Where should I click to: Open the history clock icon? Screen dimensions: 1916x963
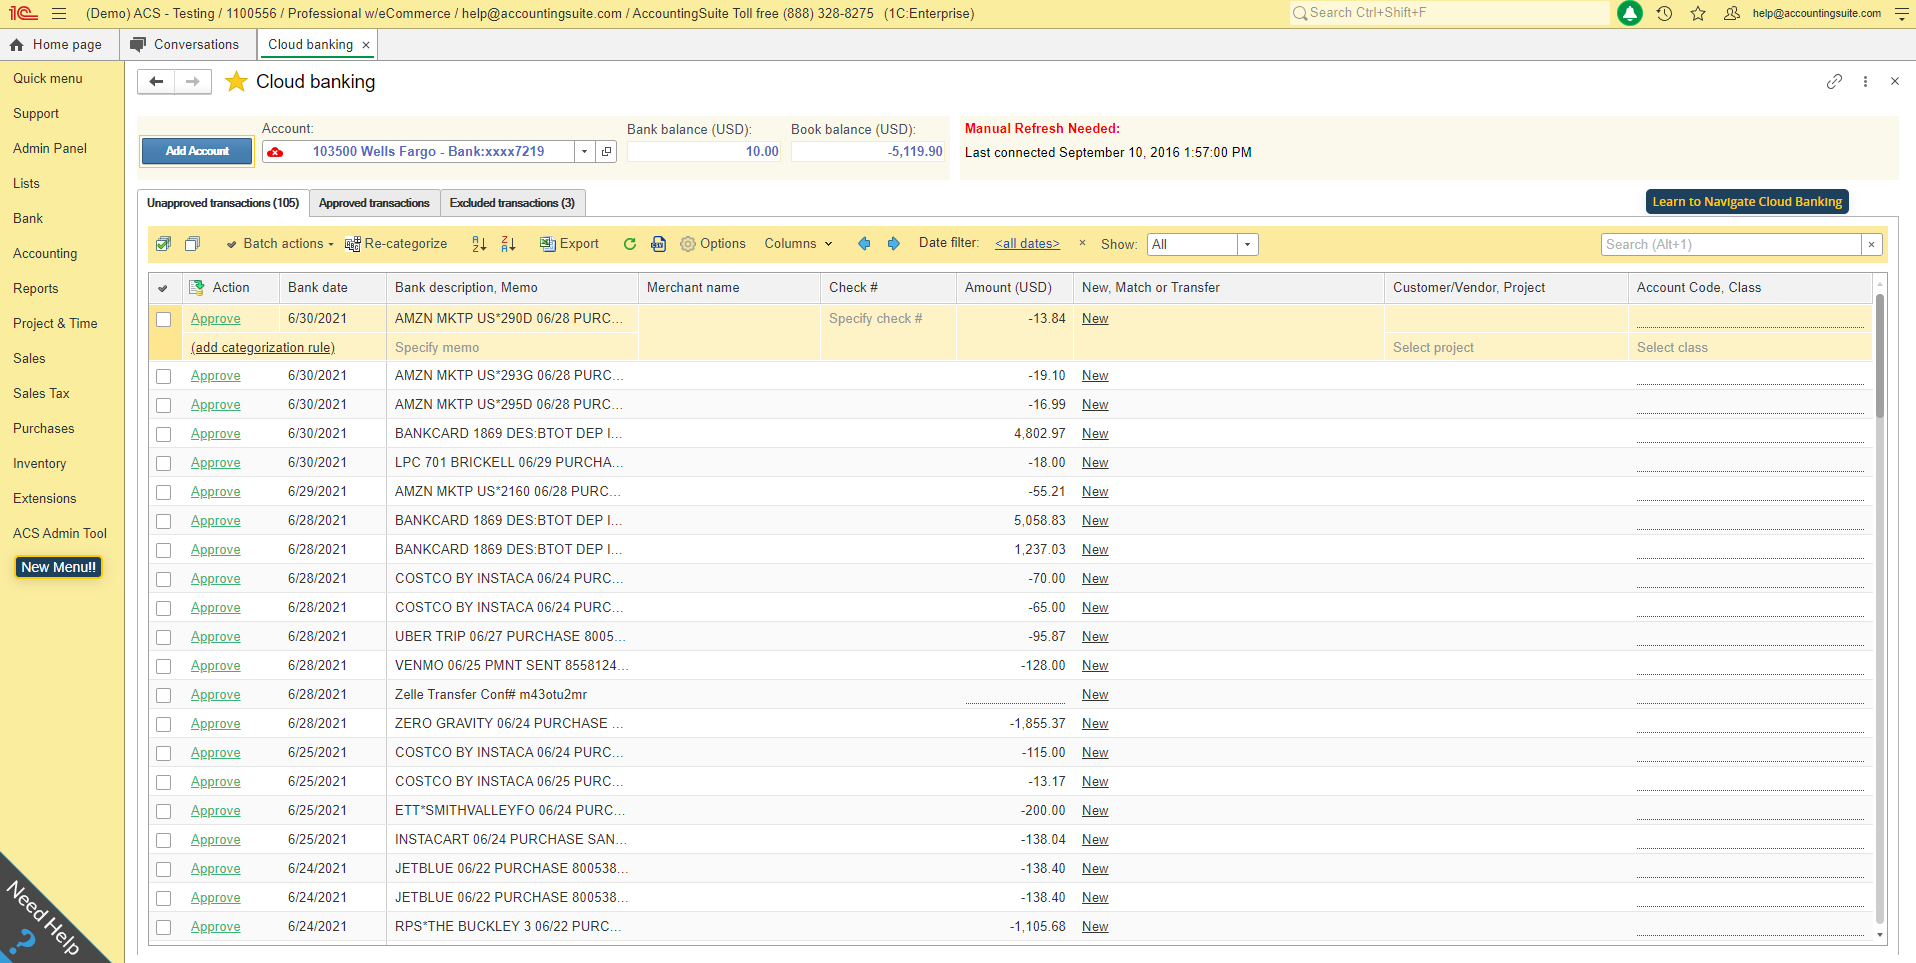(1664, 13)
